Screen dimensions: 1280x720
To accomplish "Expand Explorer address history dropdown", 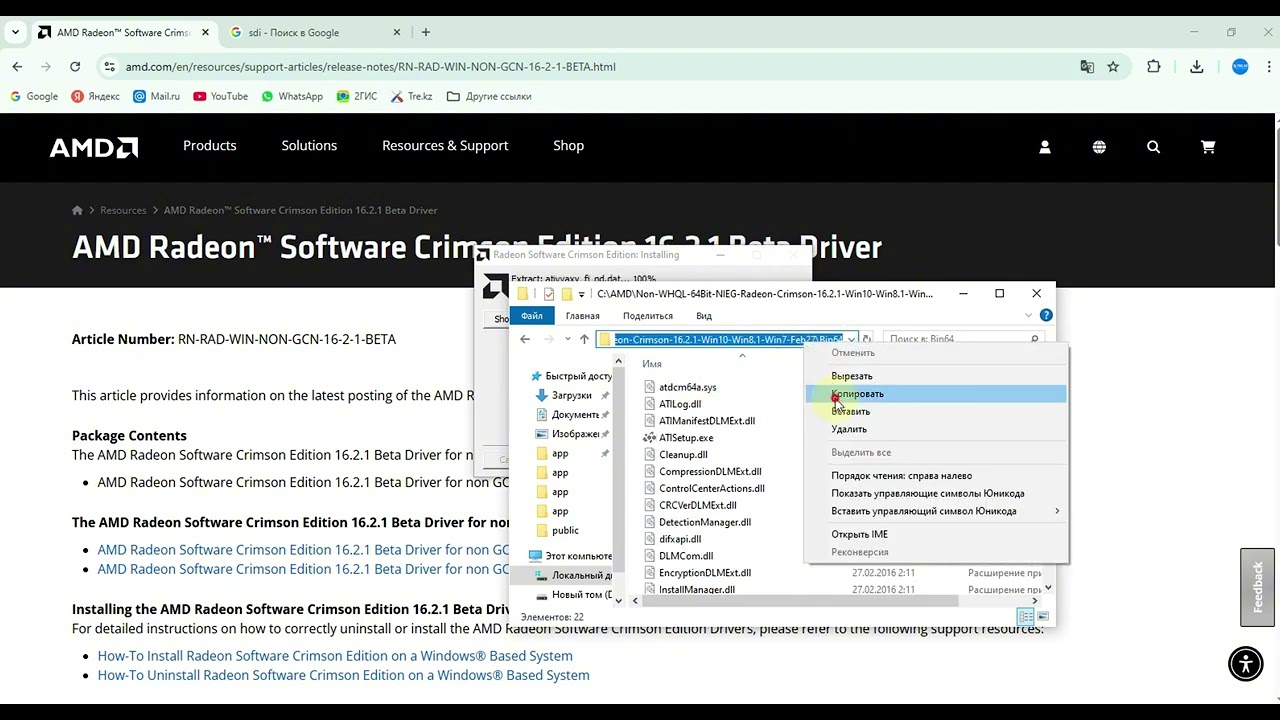I will click(851, 339).
